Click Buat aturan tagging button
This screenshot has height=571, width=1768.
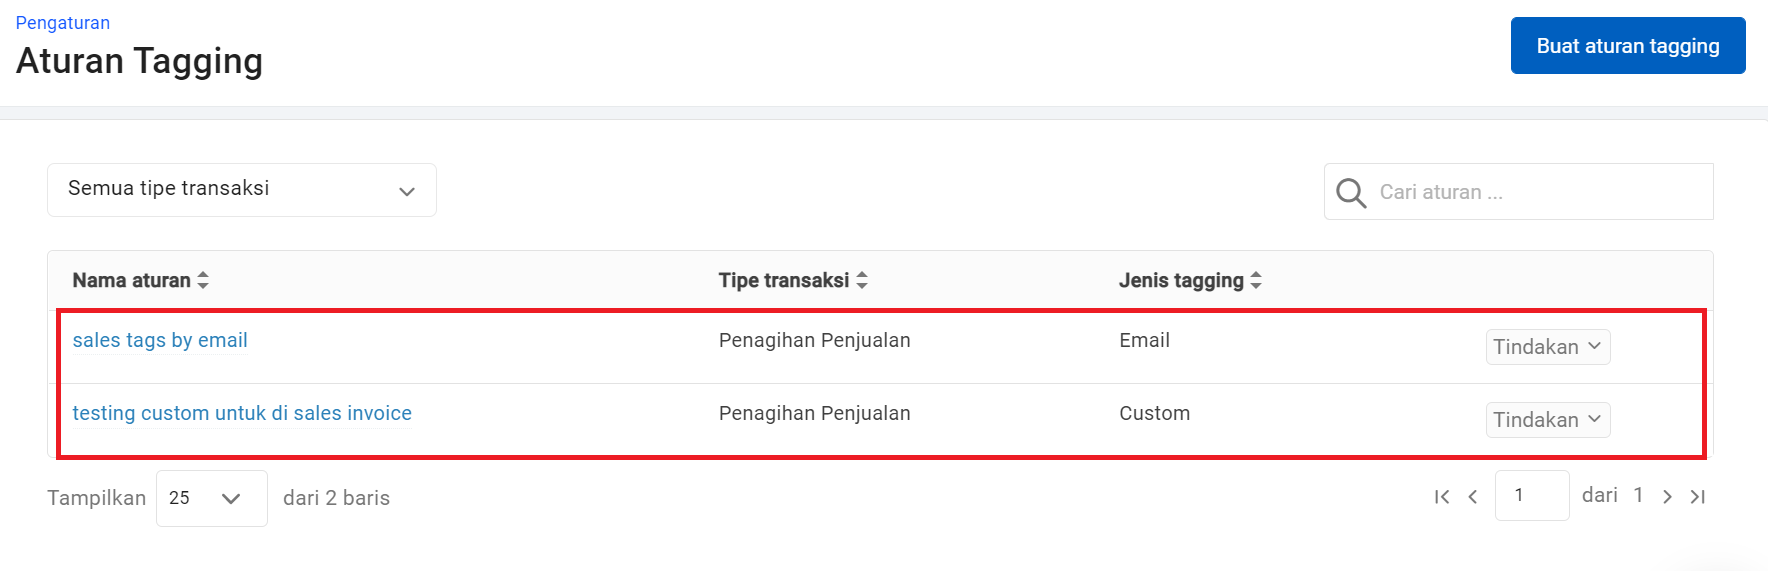(1627, 46)
